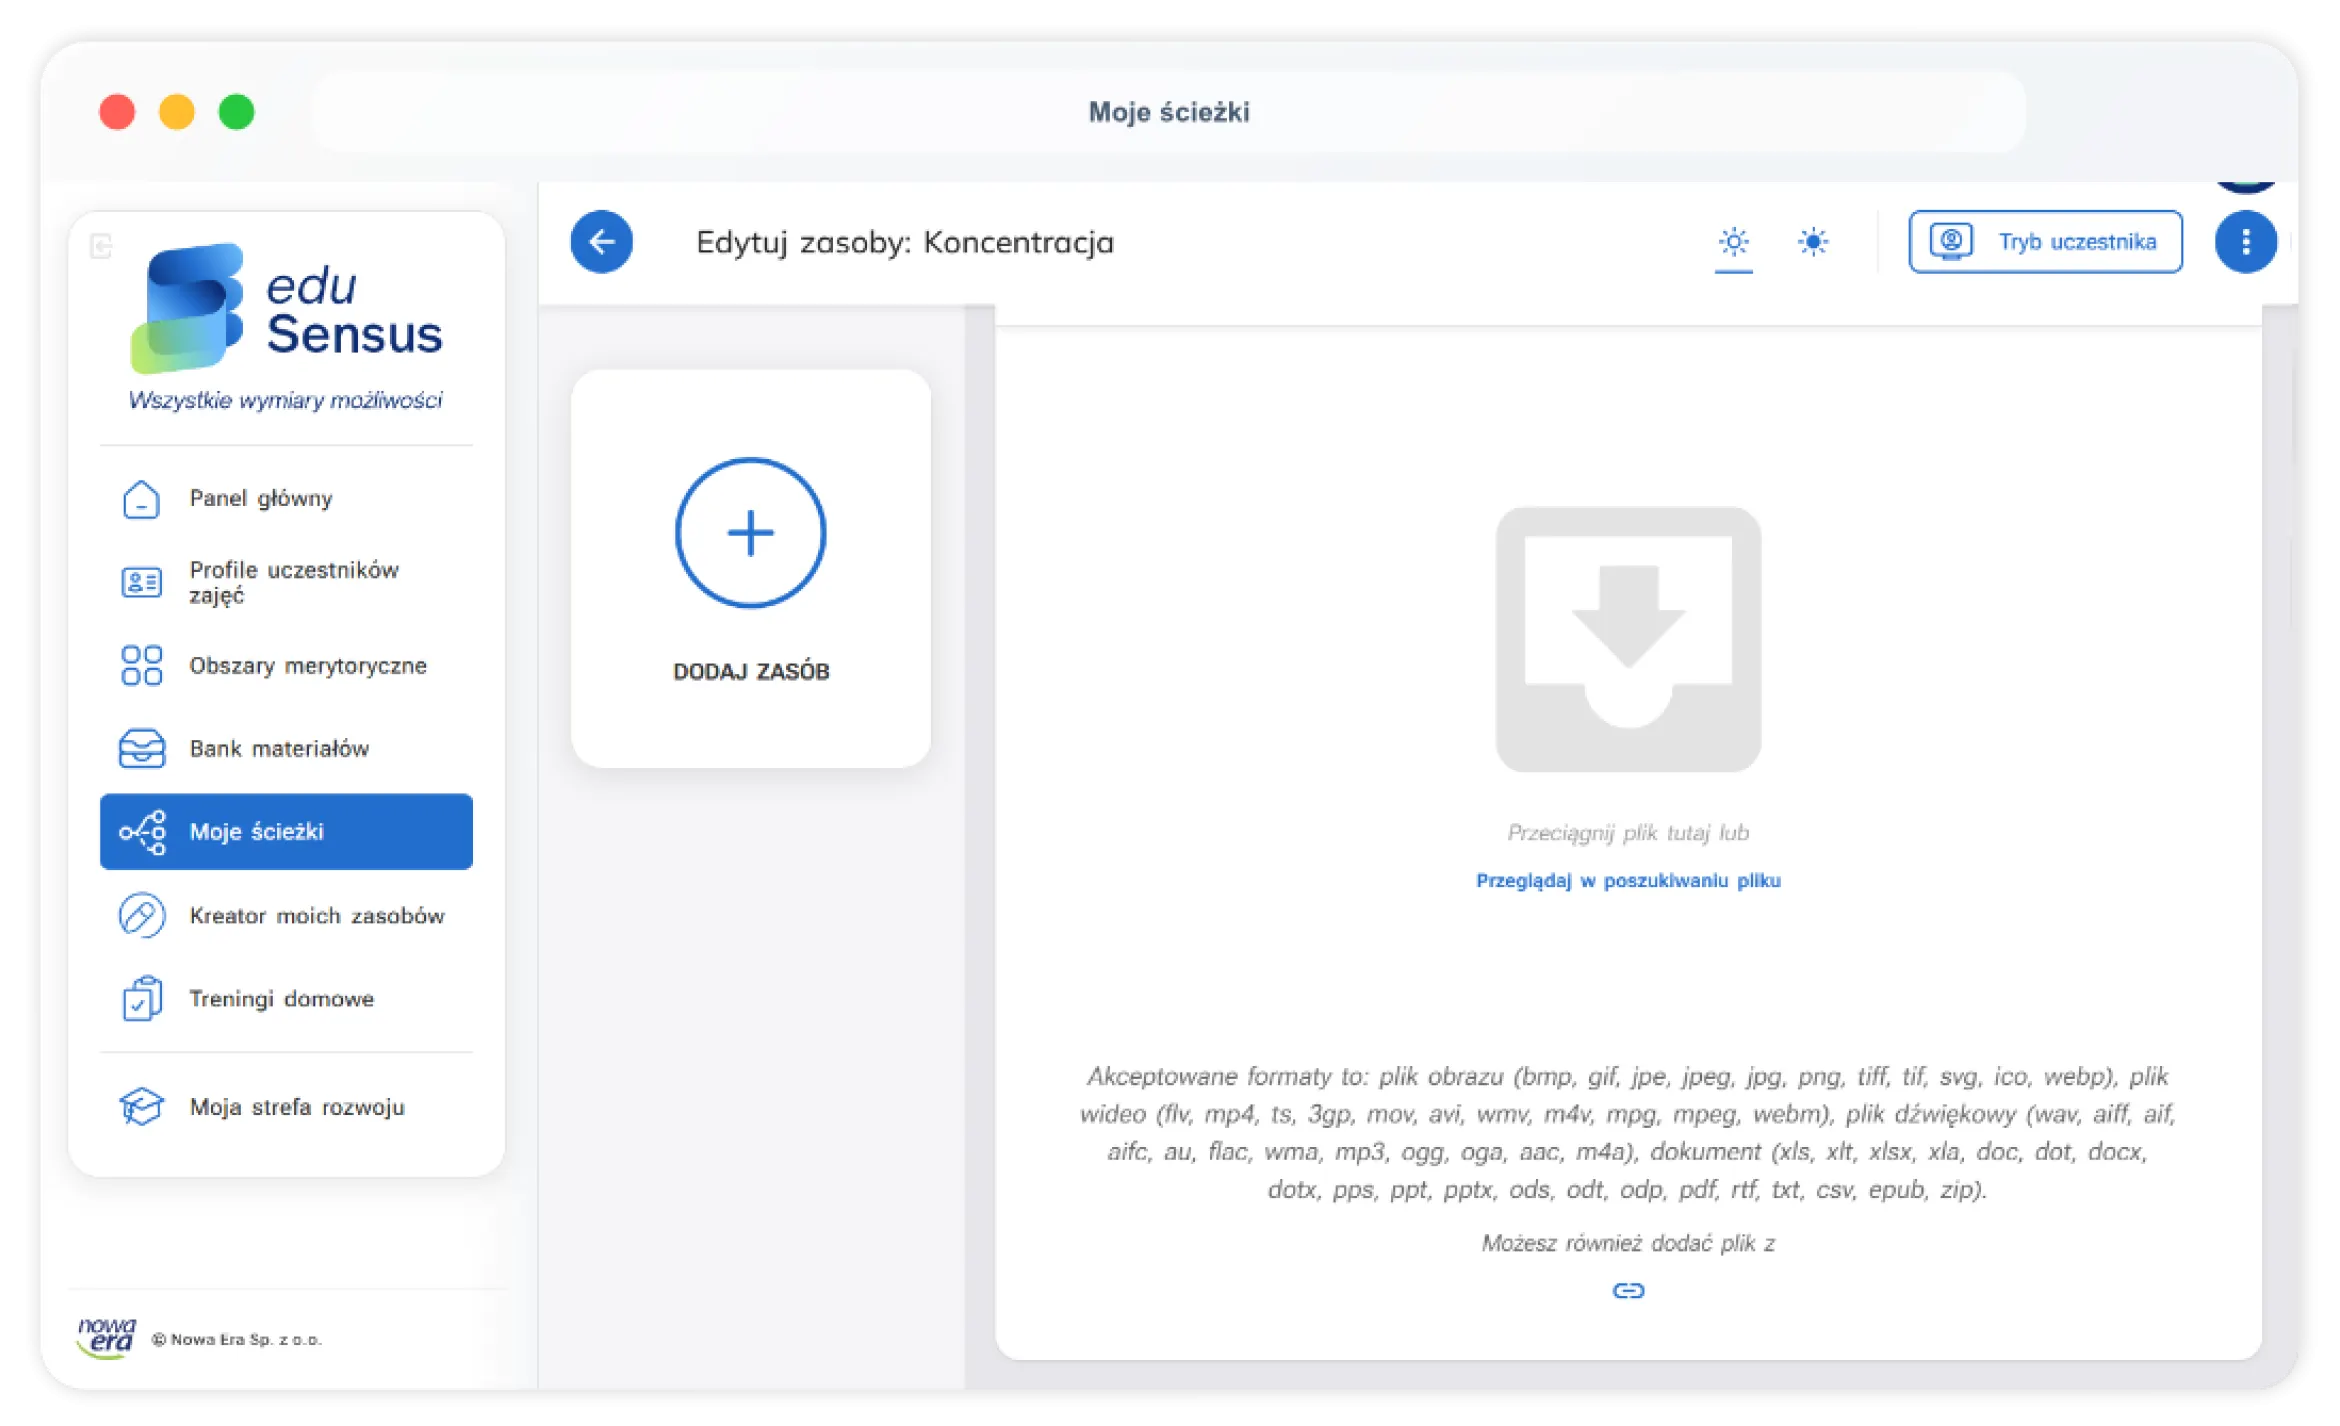Click the DODAJ ZASÓB label
The image size is (2340, 1426).
pos(751,671)
